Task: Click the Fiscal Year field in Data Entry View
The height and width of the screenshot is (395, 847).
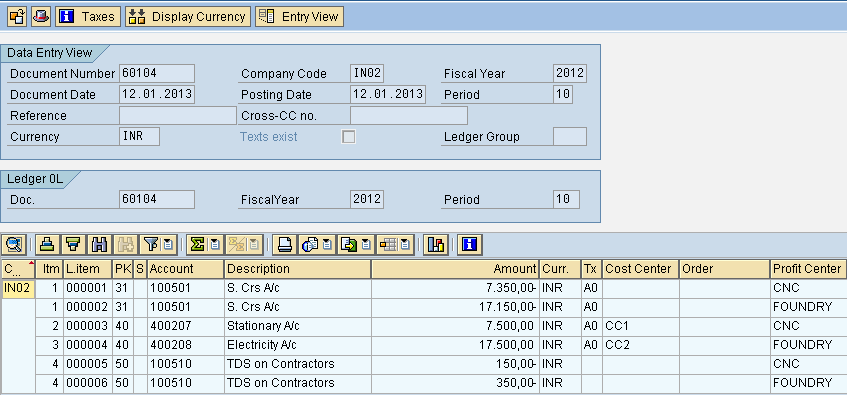Action: coord(570,73)
